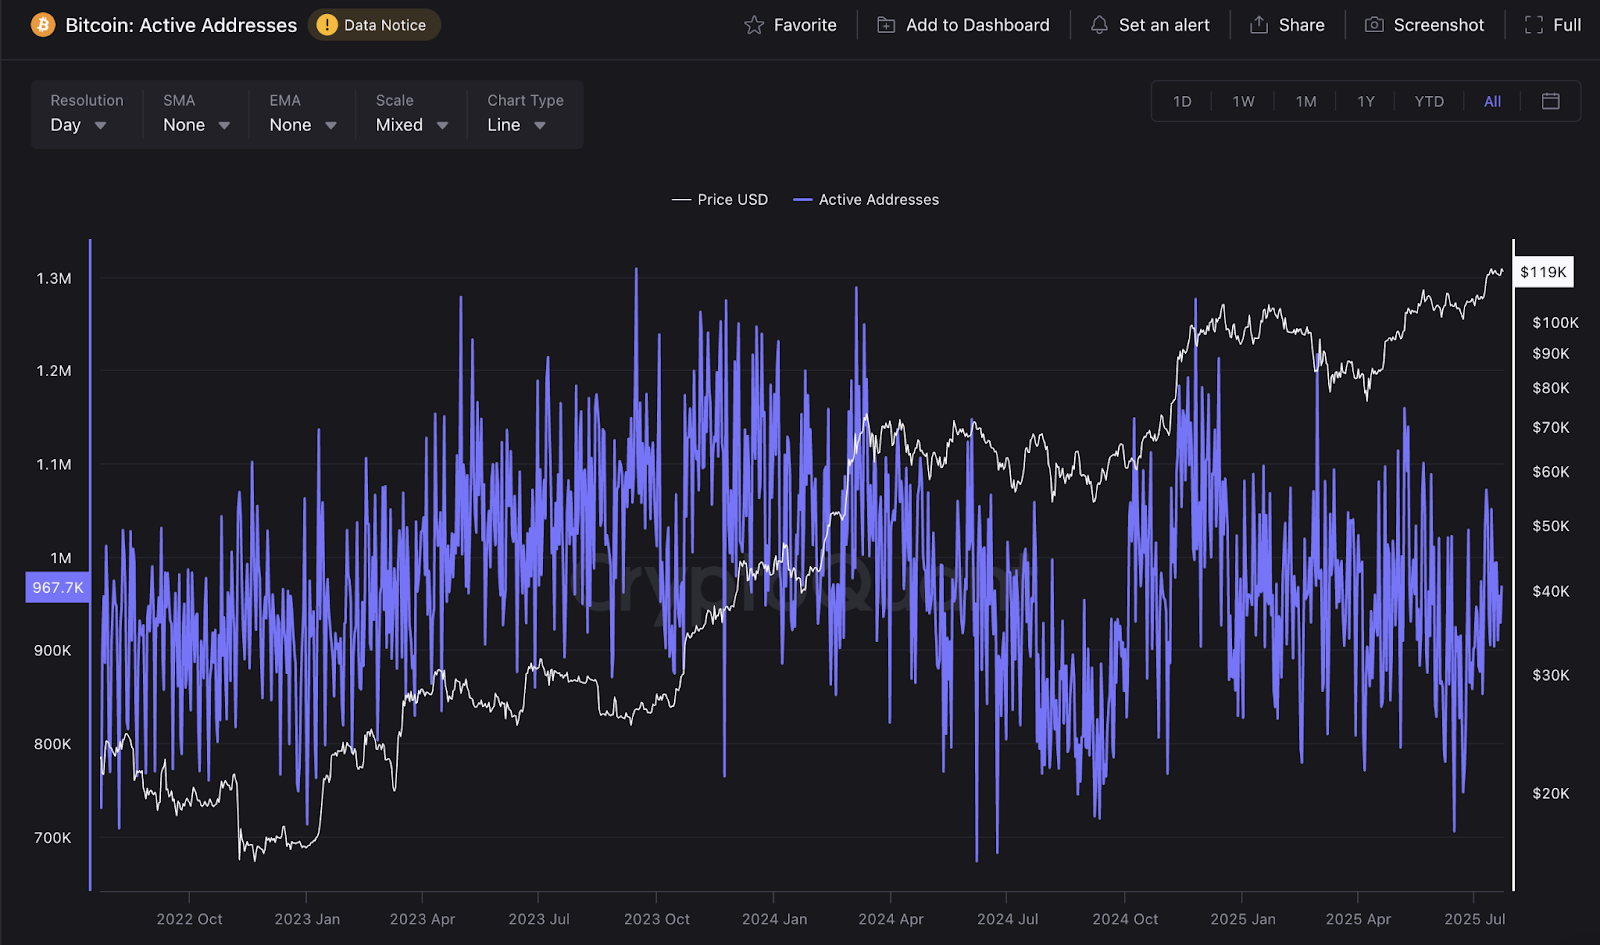Click the 2023 Oct axis label

[657, 919]
